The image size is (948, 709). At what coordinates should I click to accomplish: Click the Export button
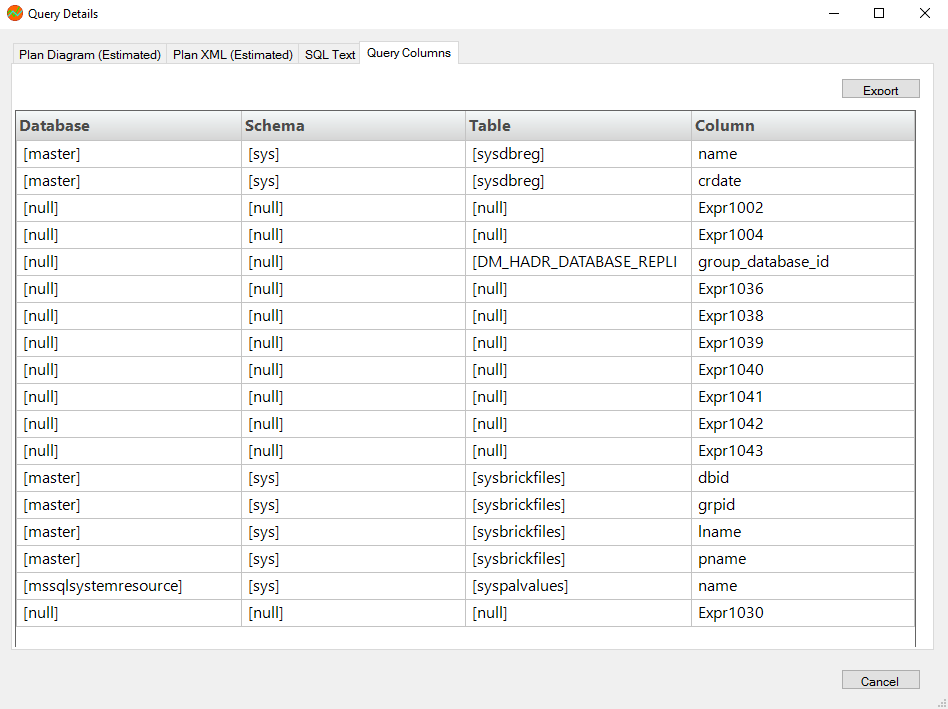[880, 89]
